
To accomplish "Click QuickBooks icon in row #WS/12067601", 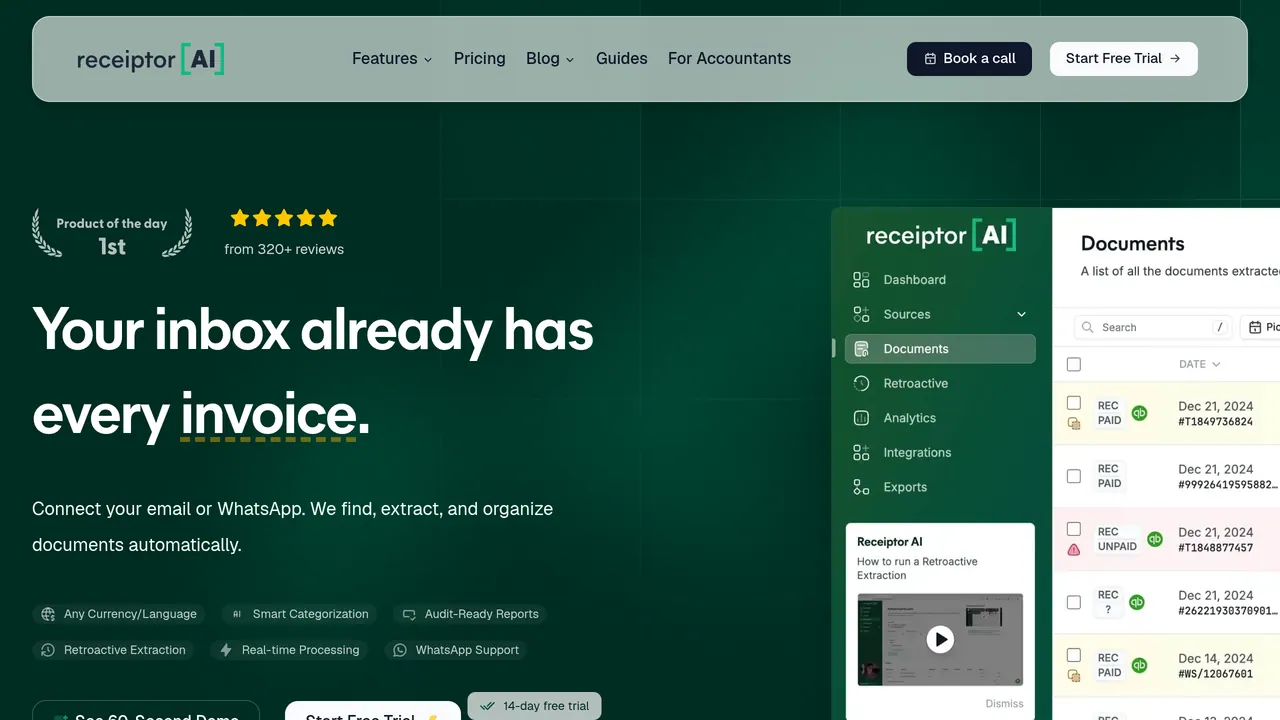I will (1139, 665).
